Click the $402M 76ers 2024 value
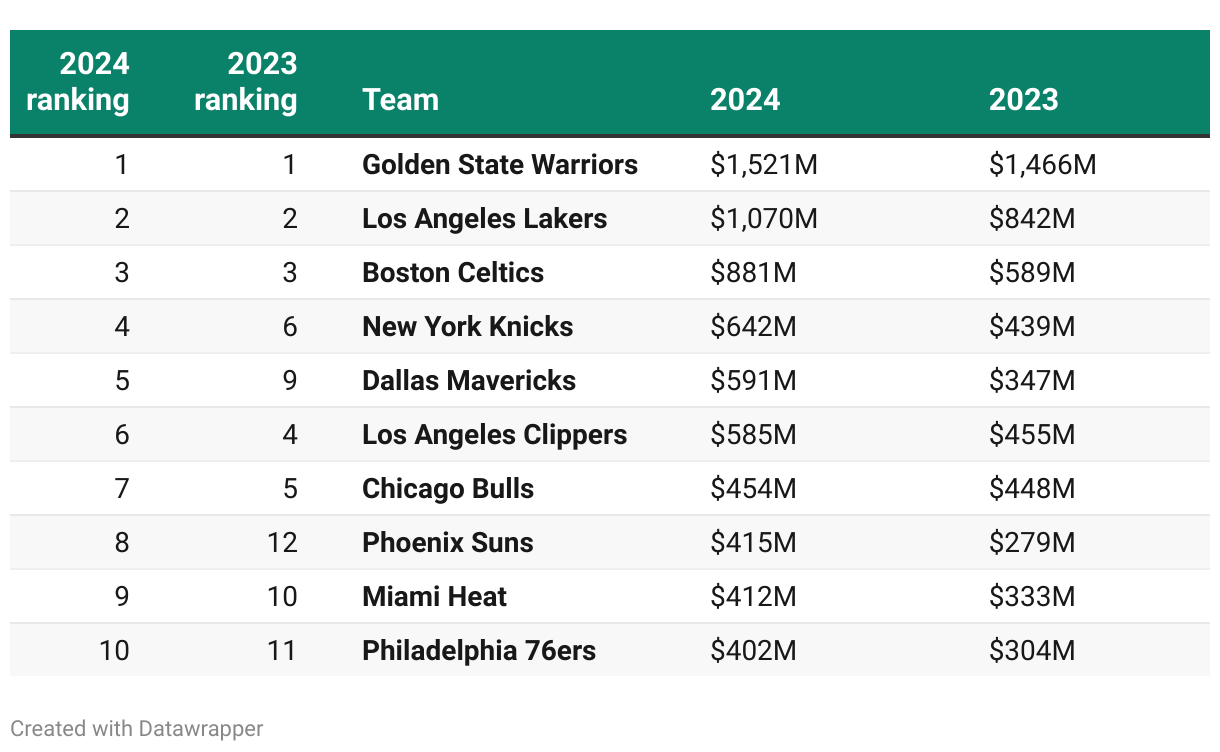1220x752 pixels. pos(753,651)
